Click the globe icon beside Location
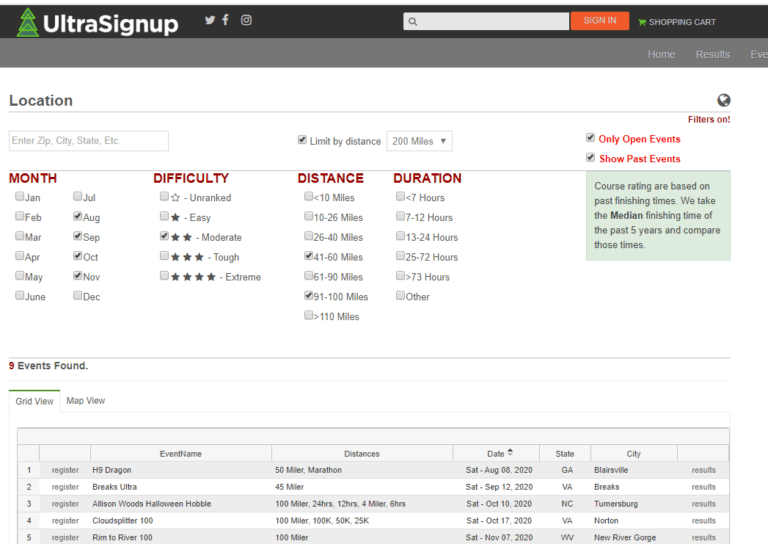This screenshot has height=544, width=768. pyautogui.click(x=723, y=100)
